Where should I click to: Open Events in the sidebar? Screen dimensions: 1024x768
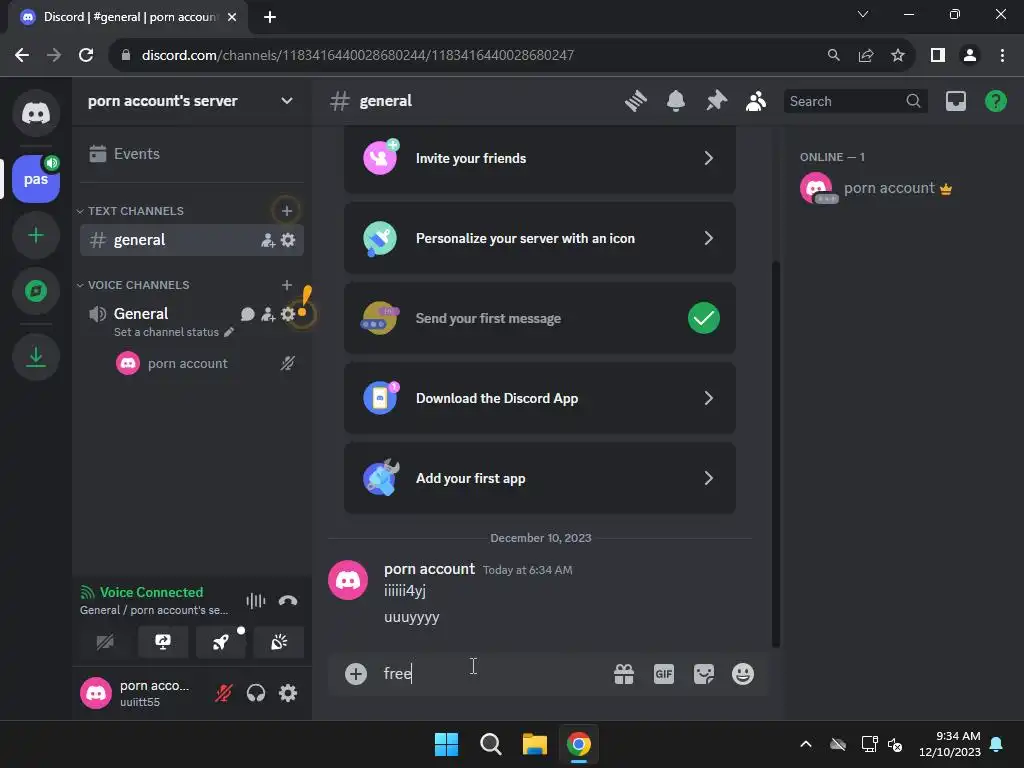point(192,153)
